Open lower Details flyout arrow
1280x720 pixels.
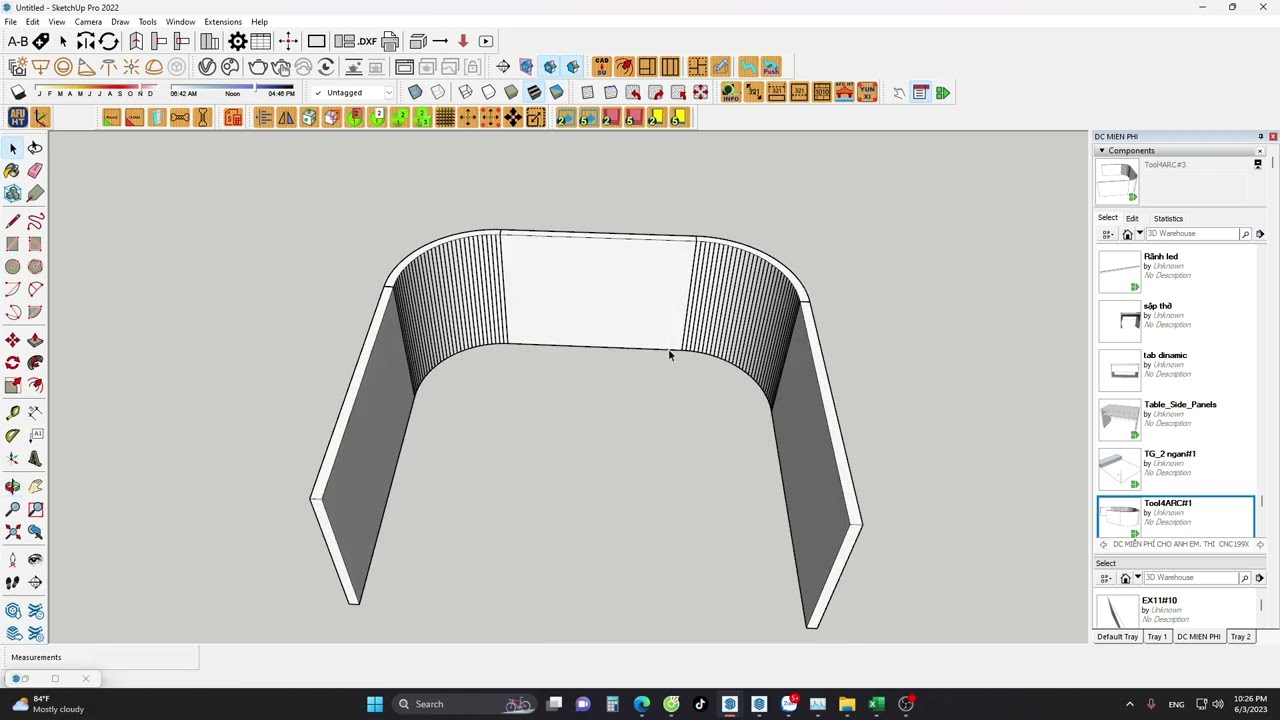click(1260, 578)
